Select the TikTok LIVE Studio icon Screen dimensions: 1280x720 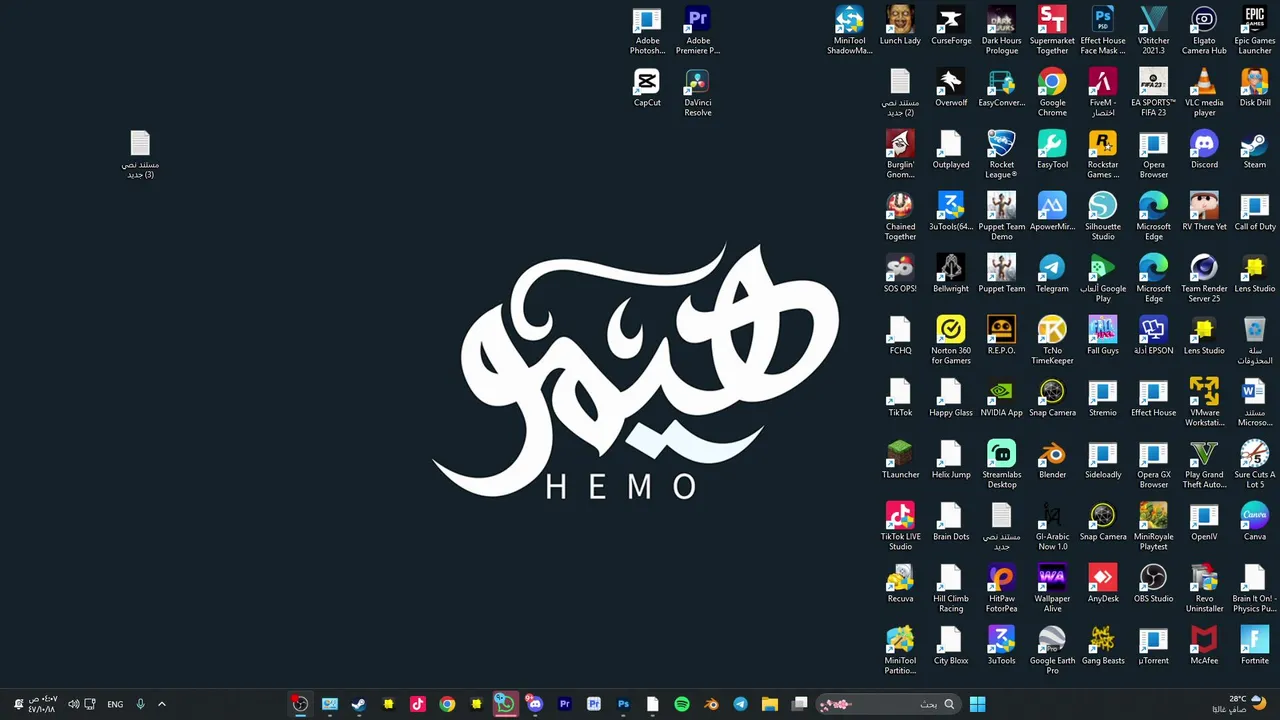(900, 527)
